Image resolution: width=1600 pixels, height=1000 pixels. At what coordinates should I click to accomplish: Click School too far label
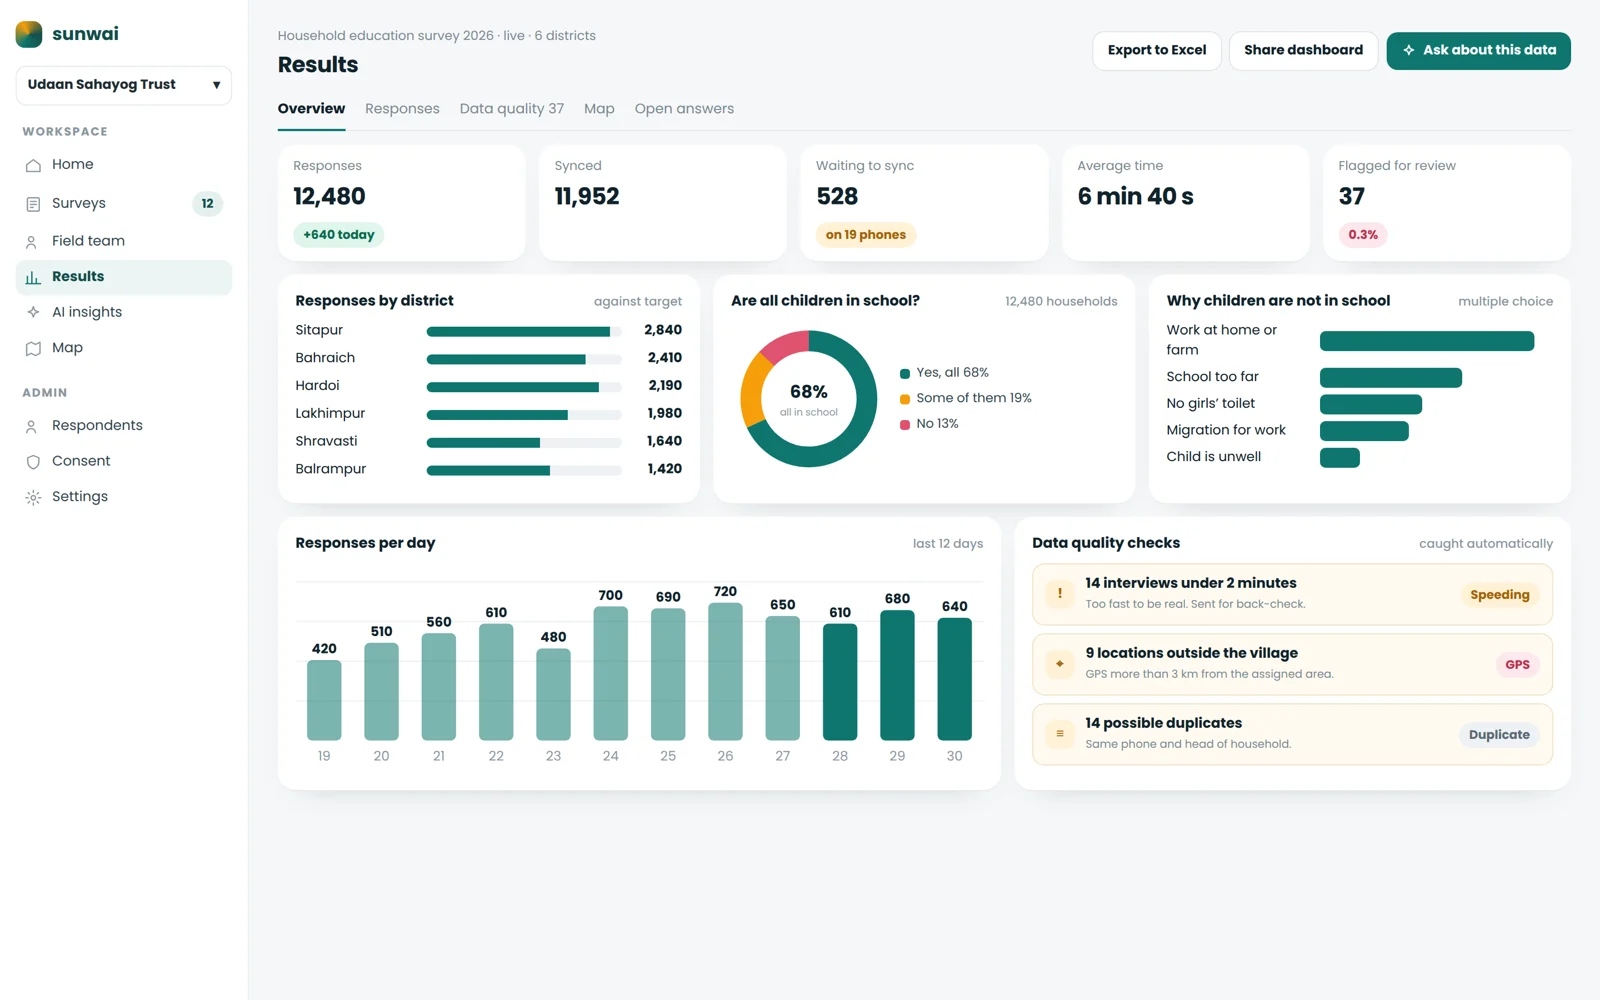tap(1212, 377)
